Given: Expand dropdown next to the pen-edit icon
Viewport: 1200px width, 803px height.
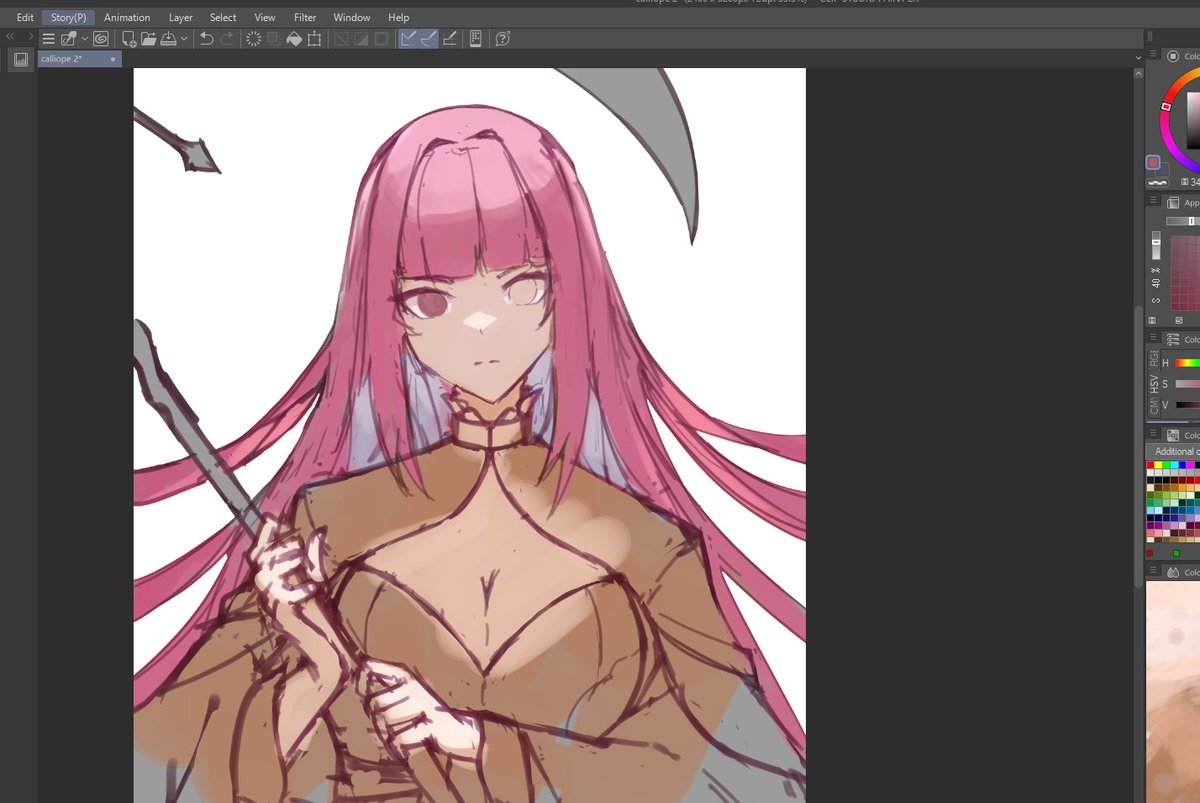Looking at the screenshot, I should pyautogui.click(x=85, y=39).
